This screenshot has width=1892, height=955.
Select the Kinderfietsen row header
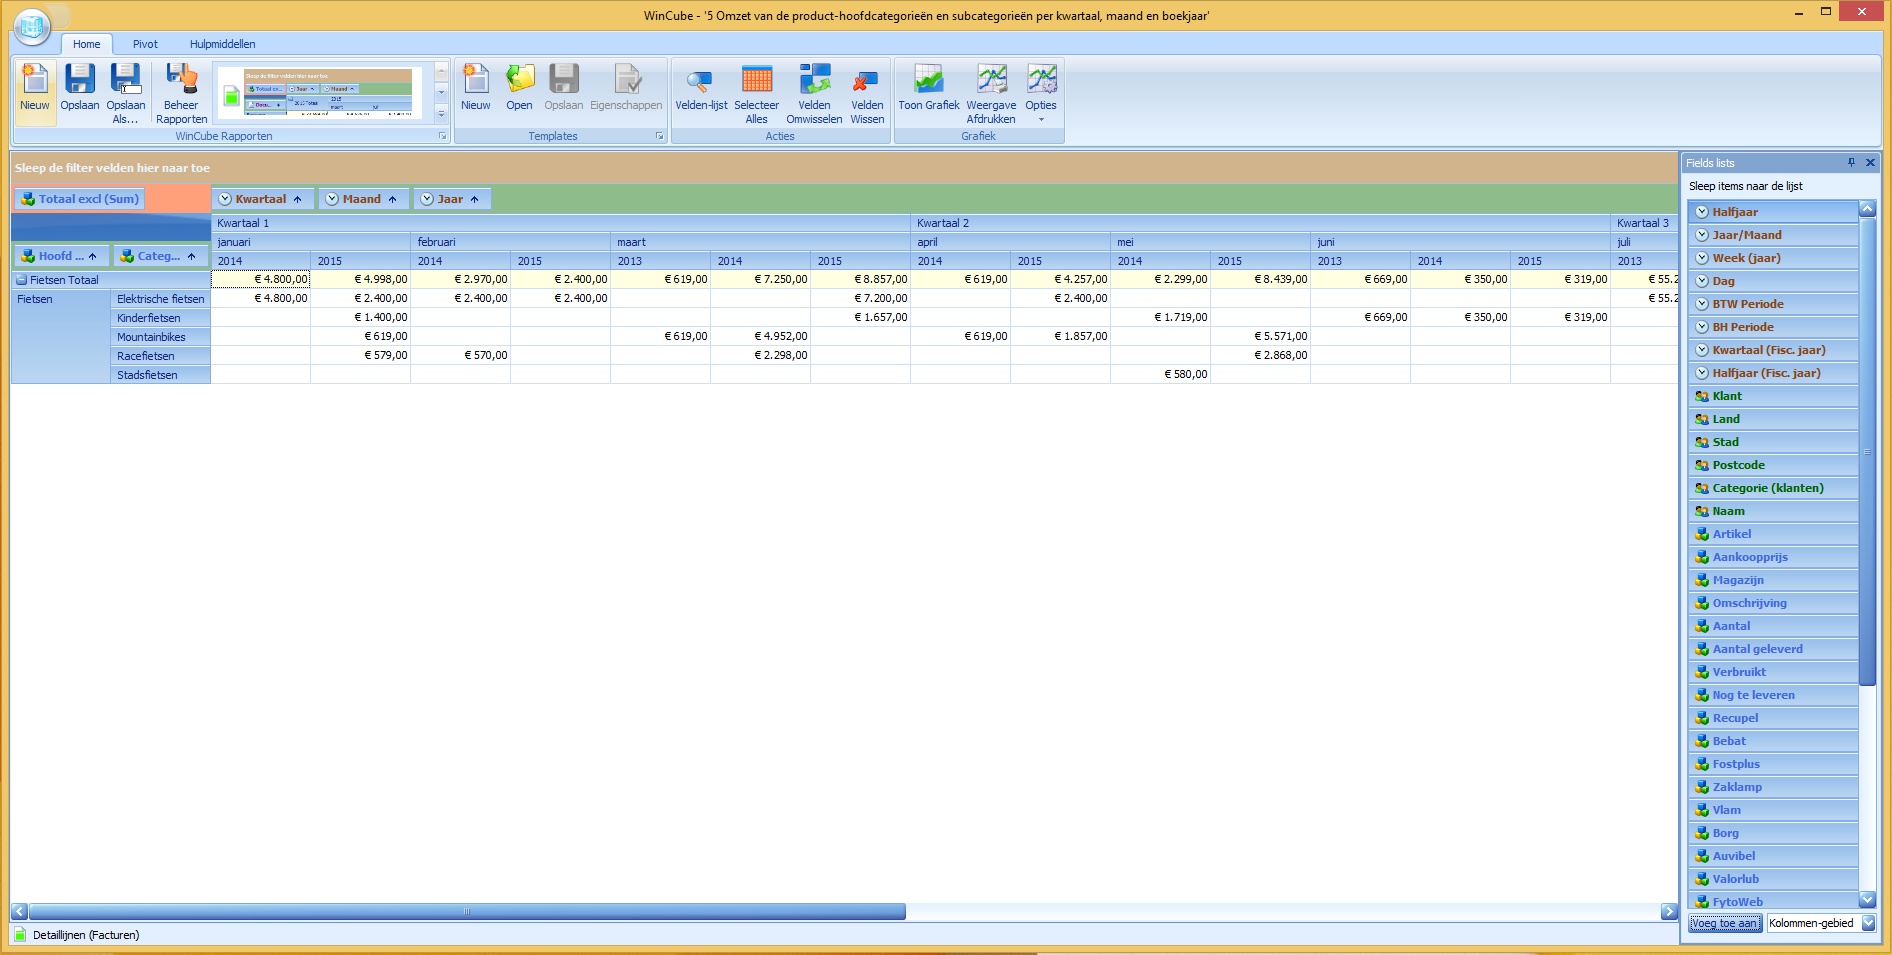(160, 318)
